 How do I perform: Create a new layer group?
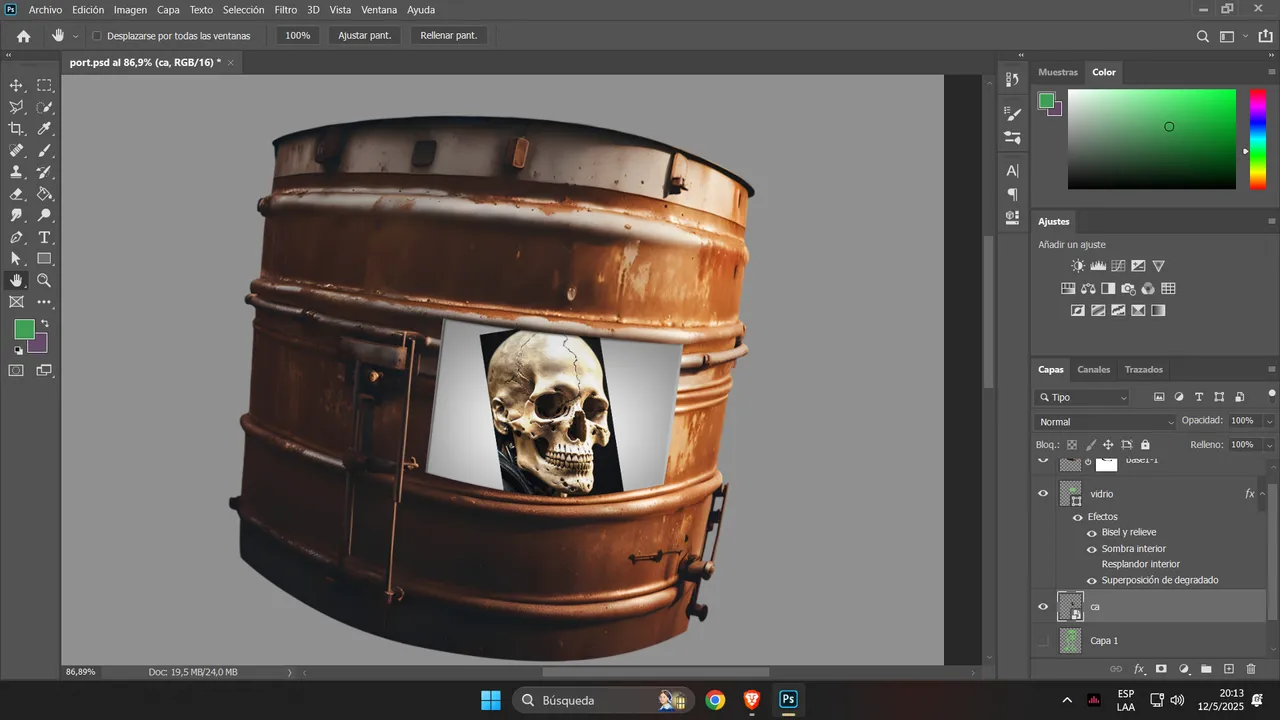pyautogui.click(x=1206, y=669)
